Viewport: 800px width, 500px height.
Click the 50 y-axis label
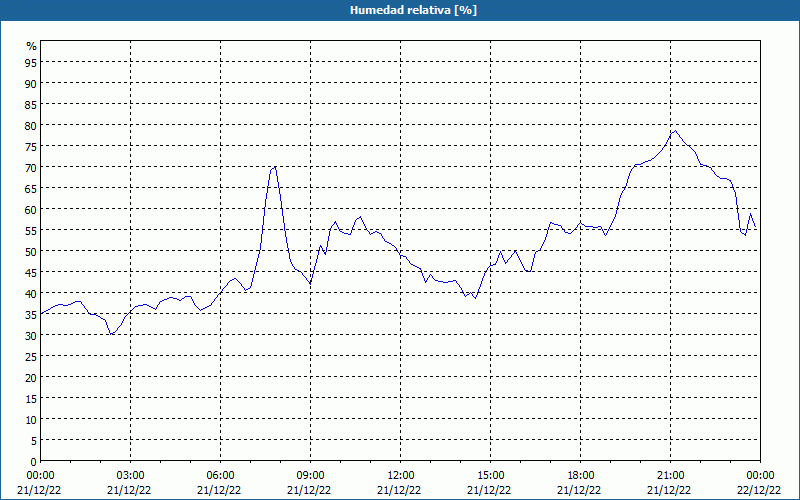(x=31, y=251)
